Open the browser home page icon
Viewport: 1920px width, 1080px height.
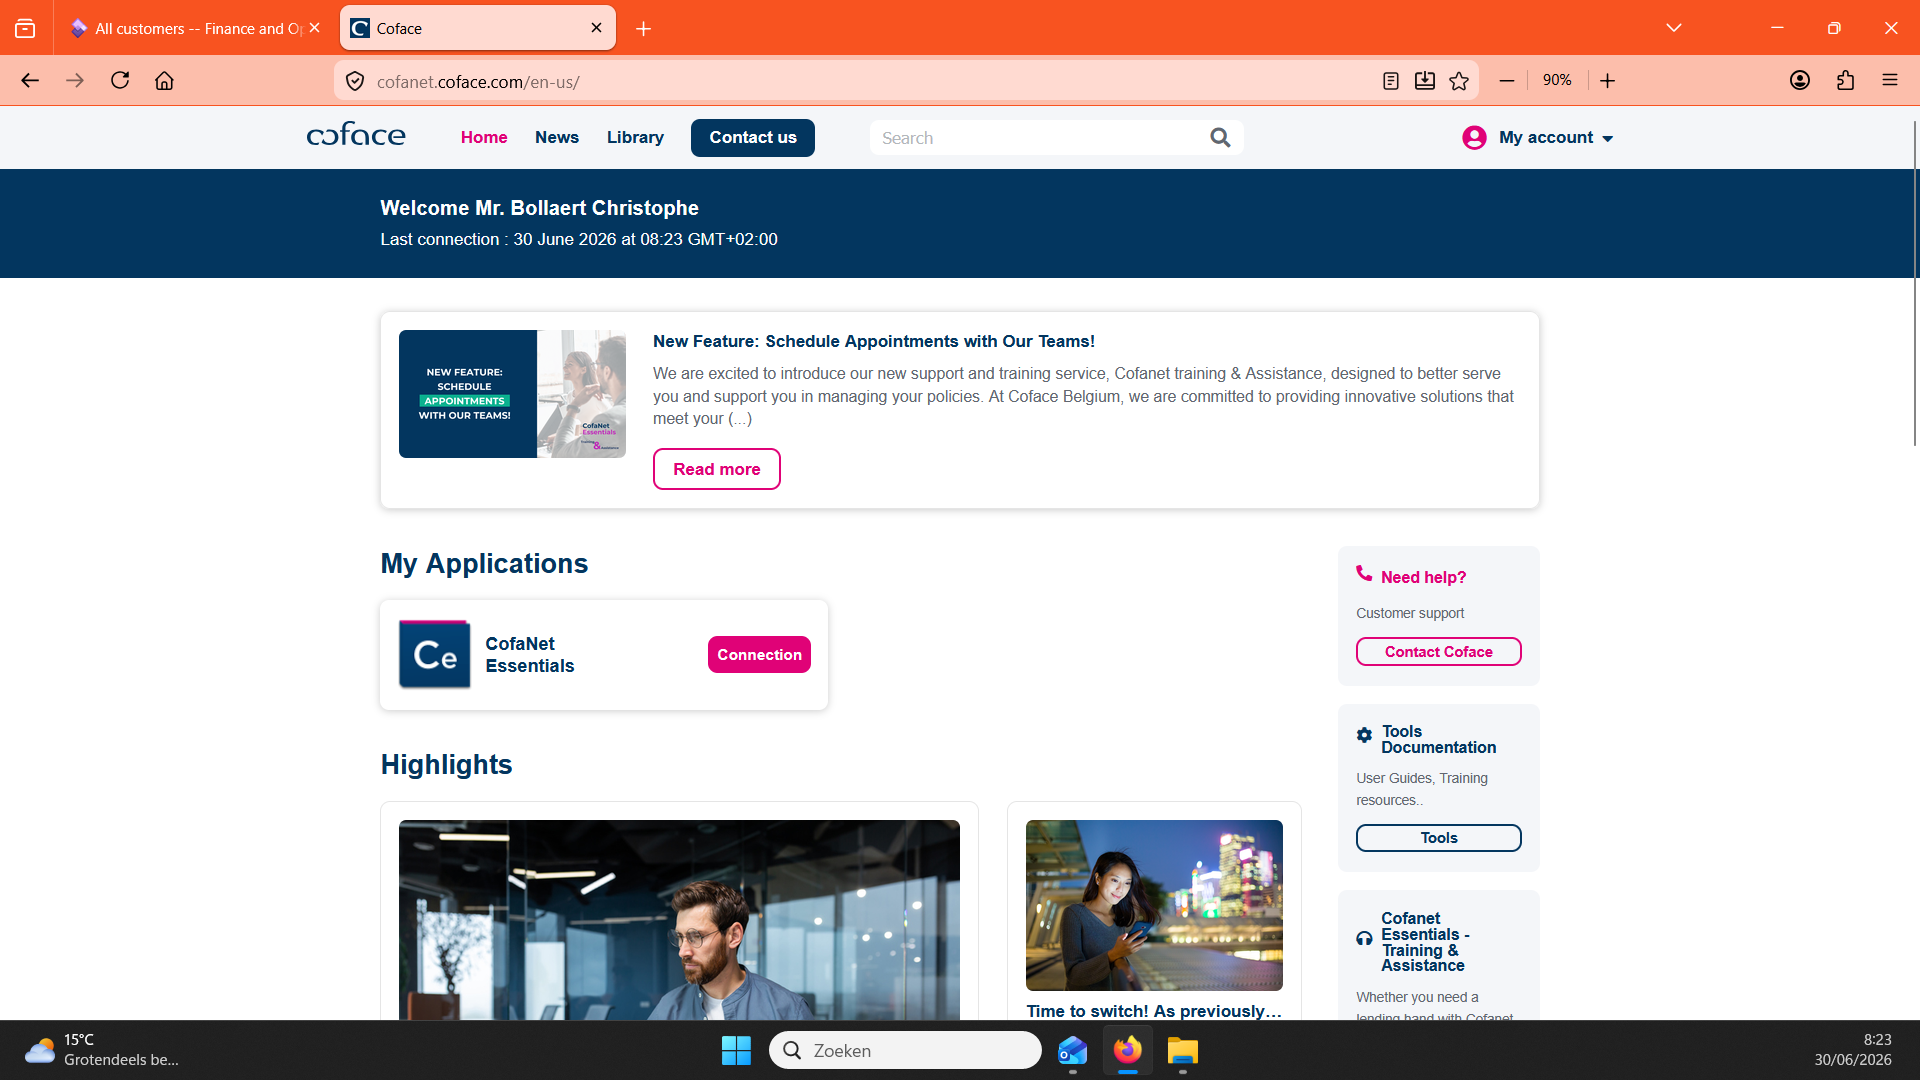tap(164, 81)
